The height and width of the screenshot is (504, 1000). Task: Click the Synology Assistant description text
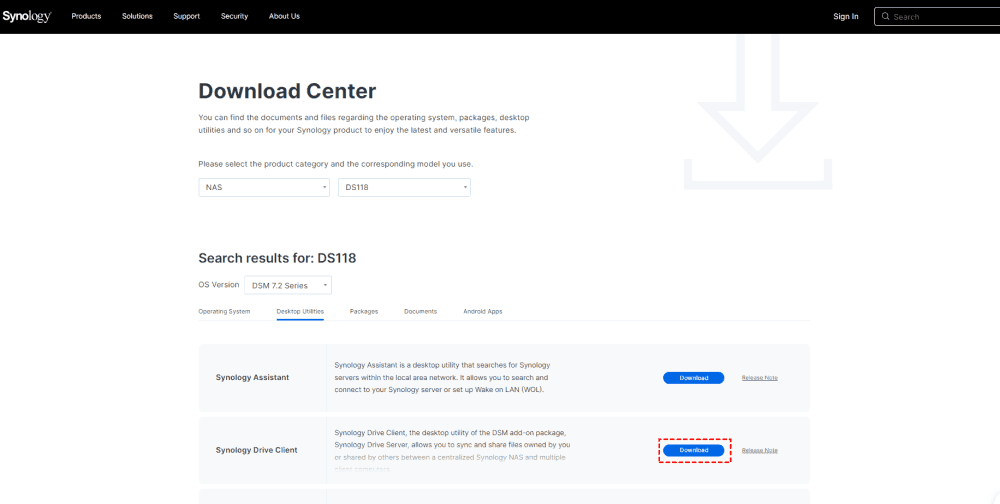[442, 377]
